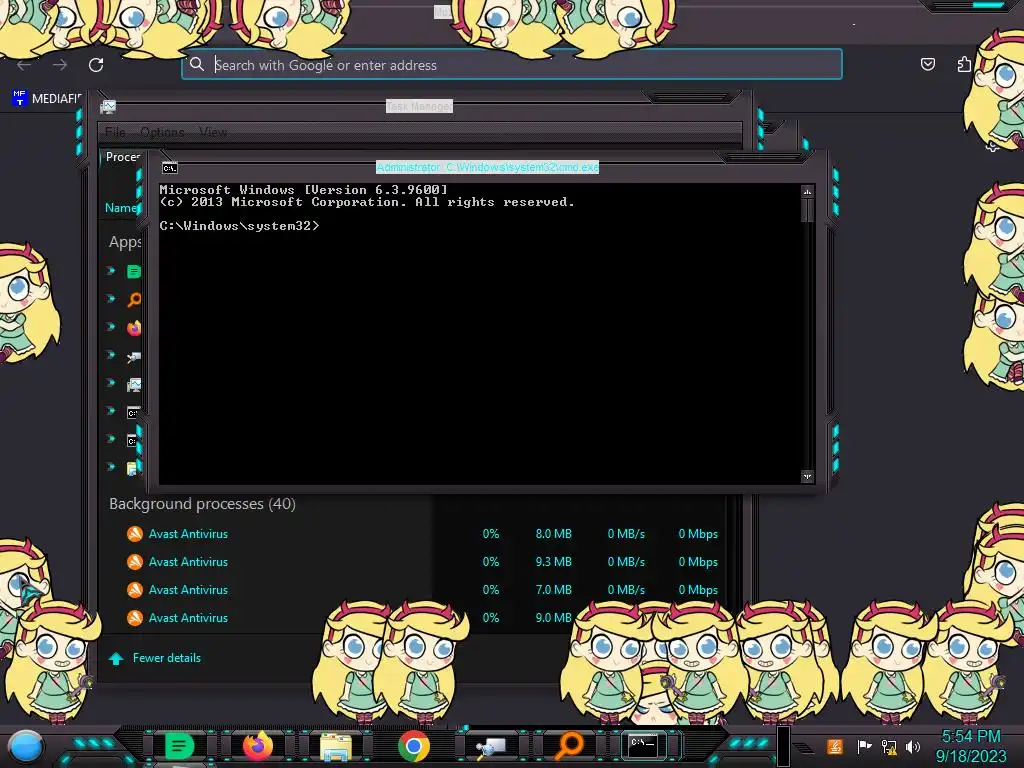Click the Fewer details up arrow icon
1024x768 pixels.
(x=116, y=658)
